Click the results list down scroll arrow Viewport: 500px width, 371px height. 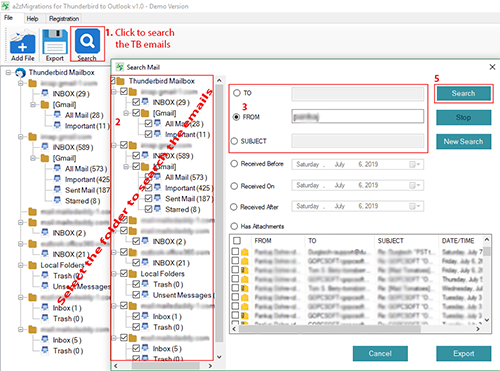click(487, 320)
